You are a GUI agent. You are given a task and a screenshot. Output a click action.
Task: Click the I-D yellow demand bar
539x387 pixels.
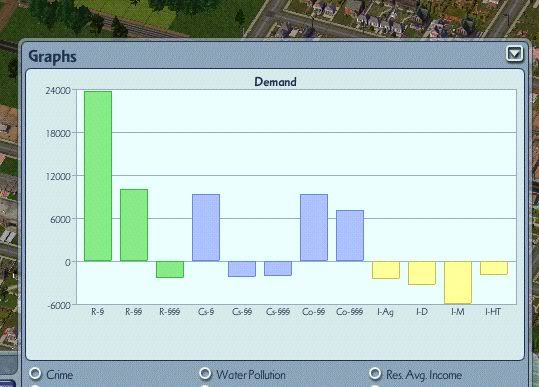(x=422, y=273)
